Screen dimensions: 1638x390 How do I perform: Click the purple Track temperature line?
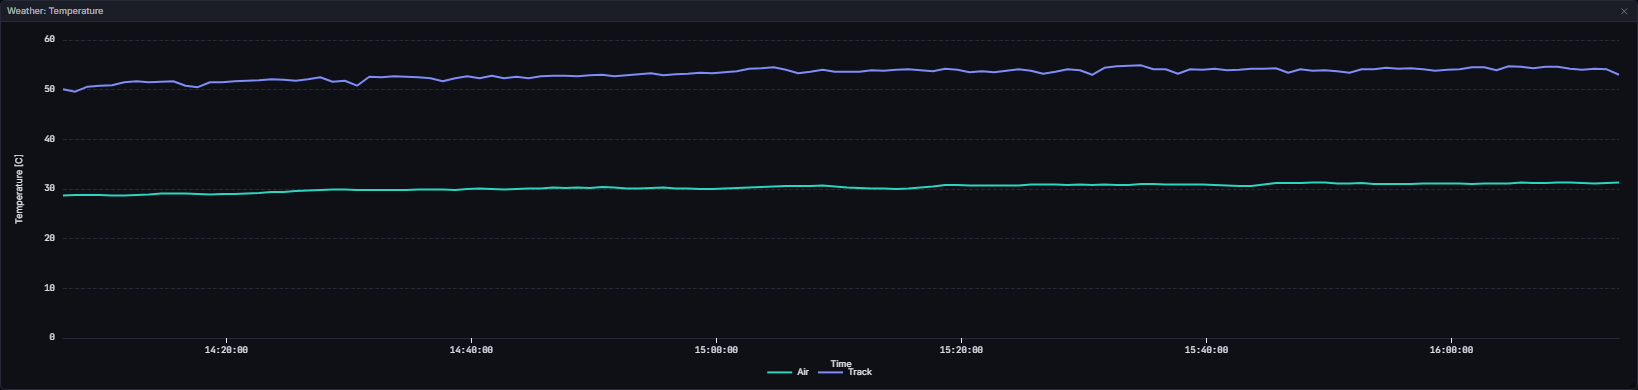click(x=840, y=71)
